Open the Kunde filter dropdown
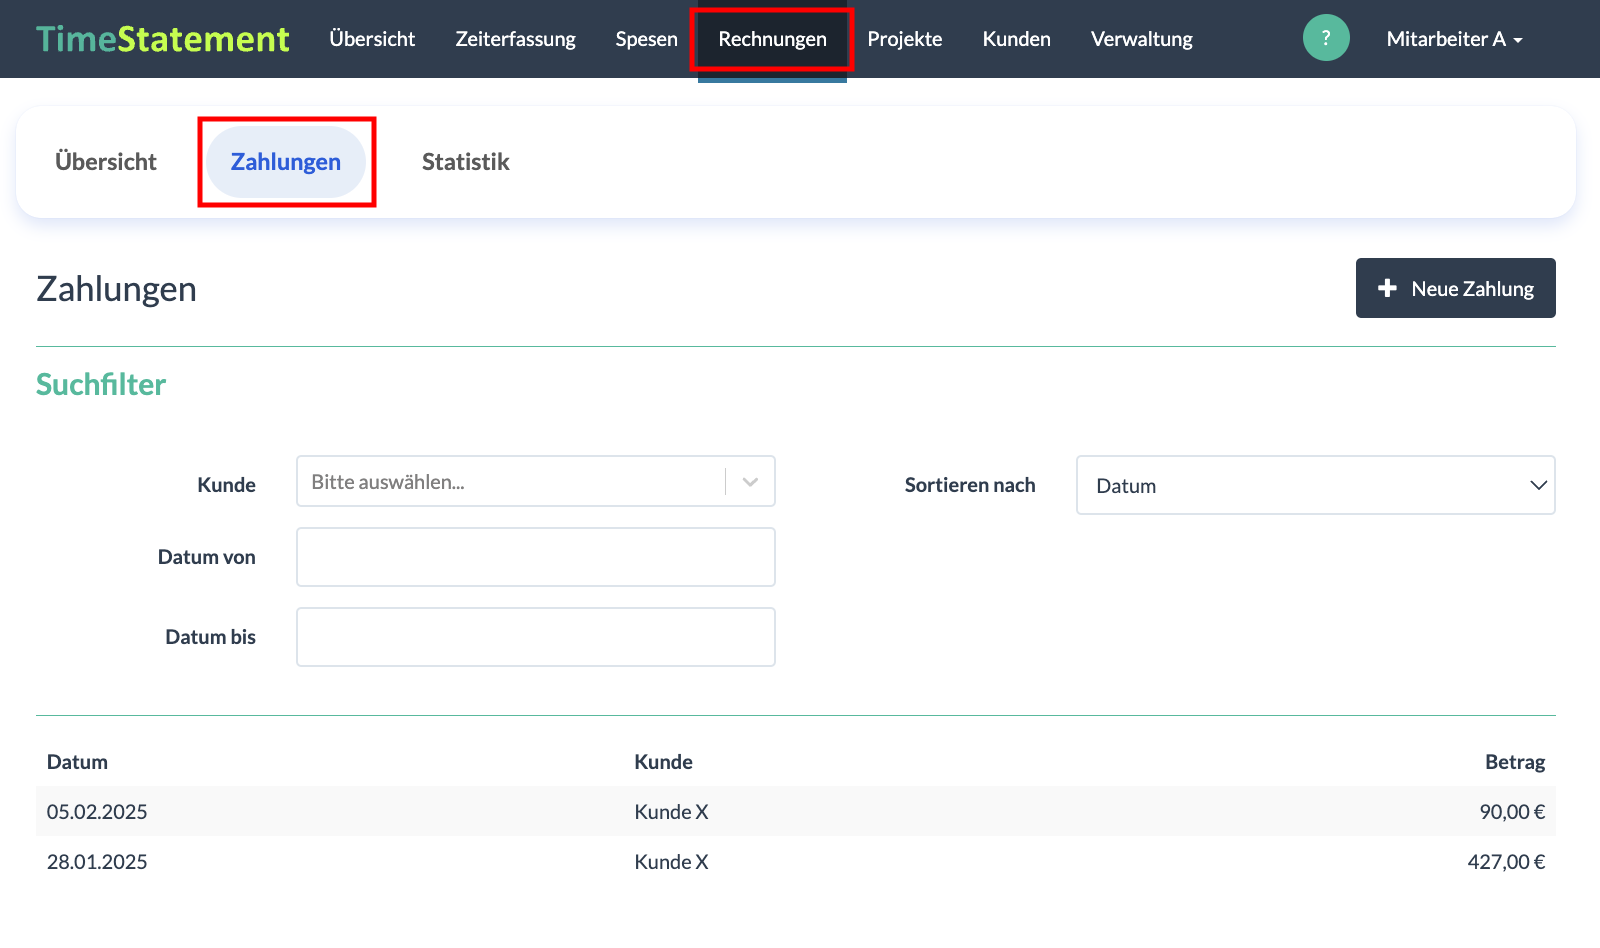Viewport: 1600px width, 948px height. (x=535, y=482)
